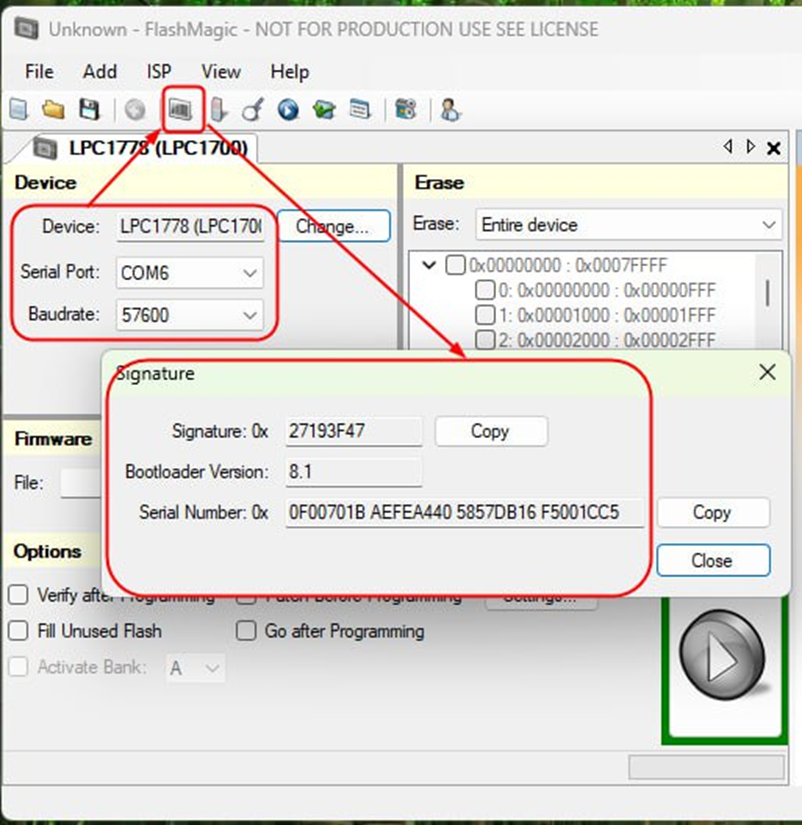This screenshot has height=825, width=802.
Task: Click the Read Device Signature barcode icon
Action: click(x=180, y=110)
